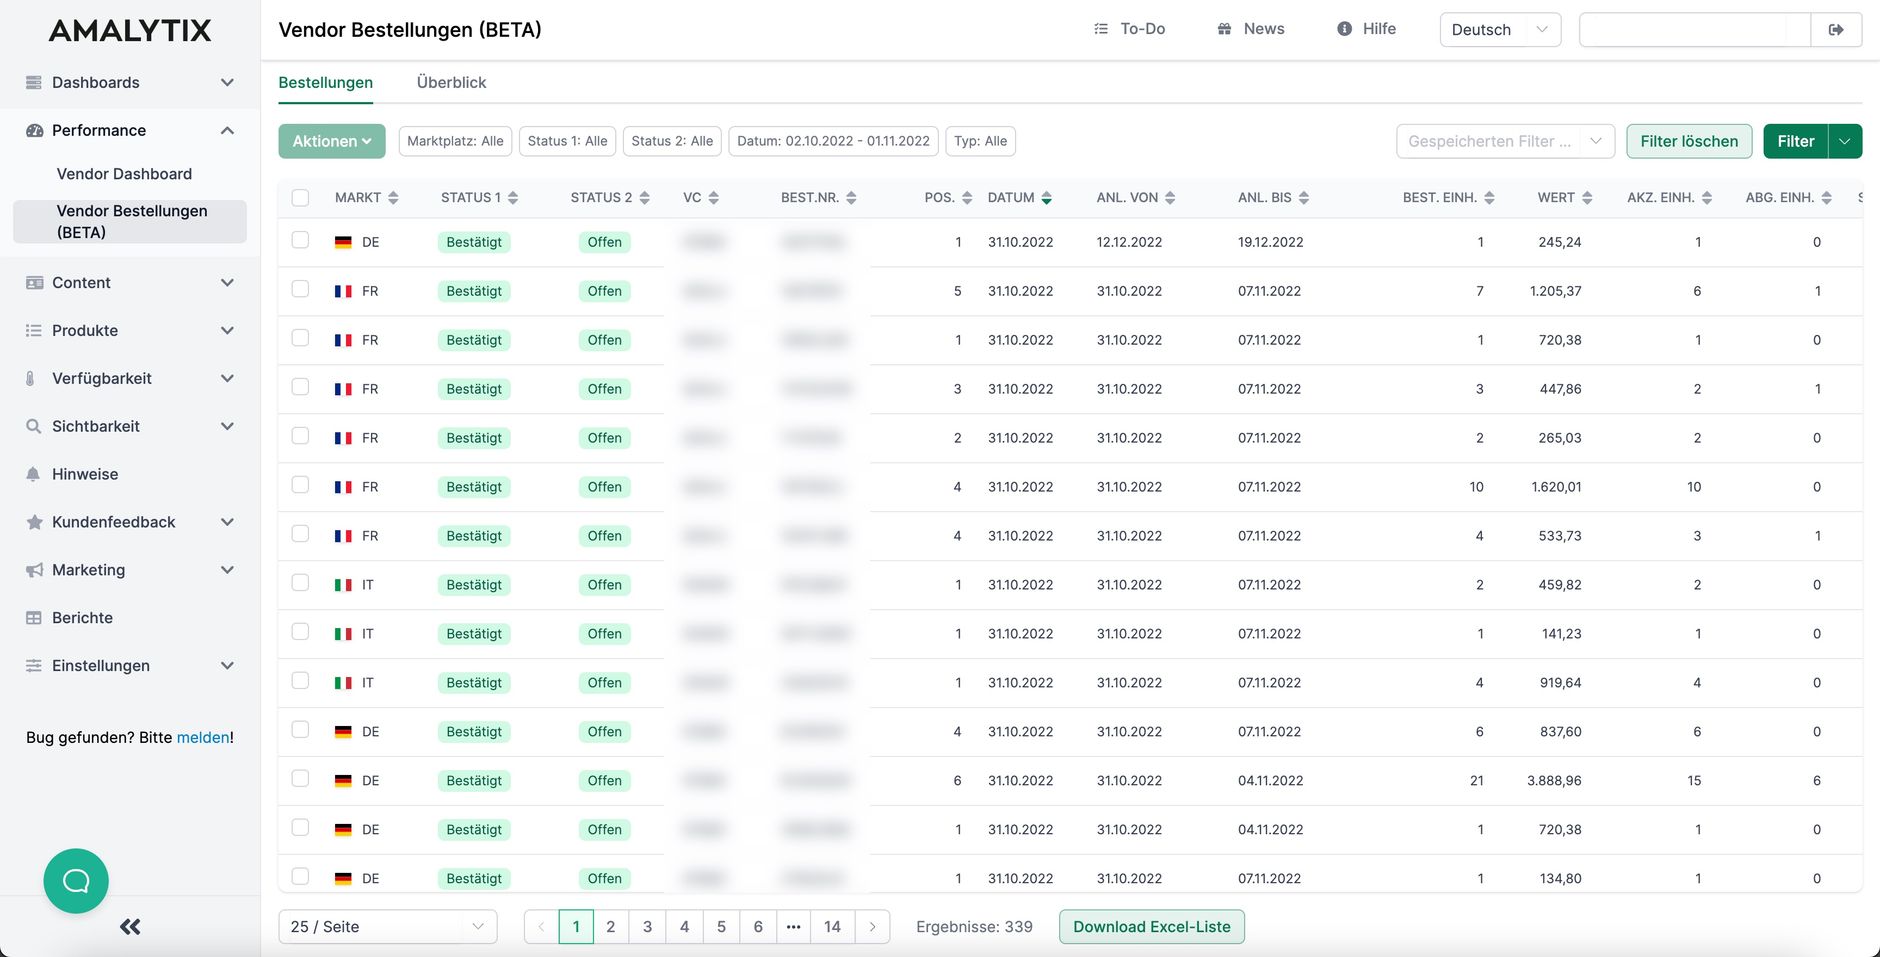The height and width of the screenshot is (957, 1880).
Task: Sort by VC column sort icon
Action: (x=714, y=198)
